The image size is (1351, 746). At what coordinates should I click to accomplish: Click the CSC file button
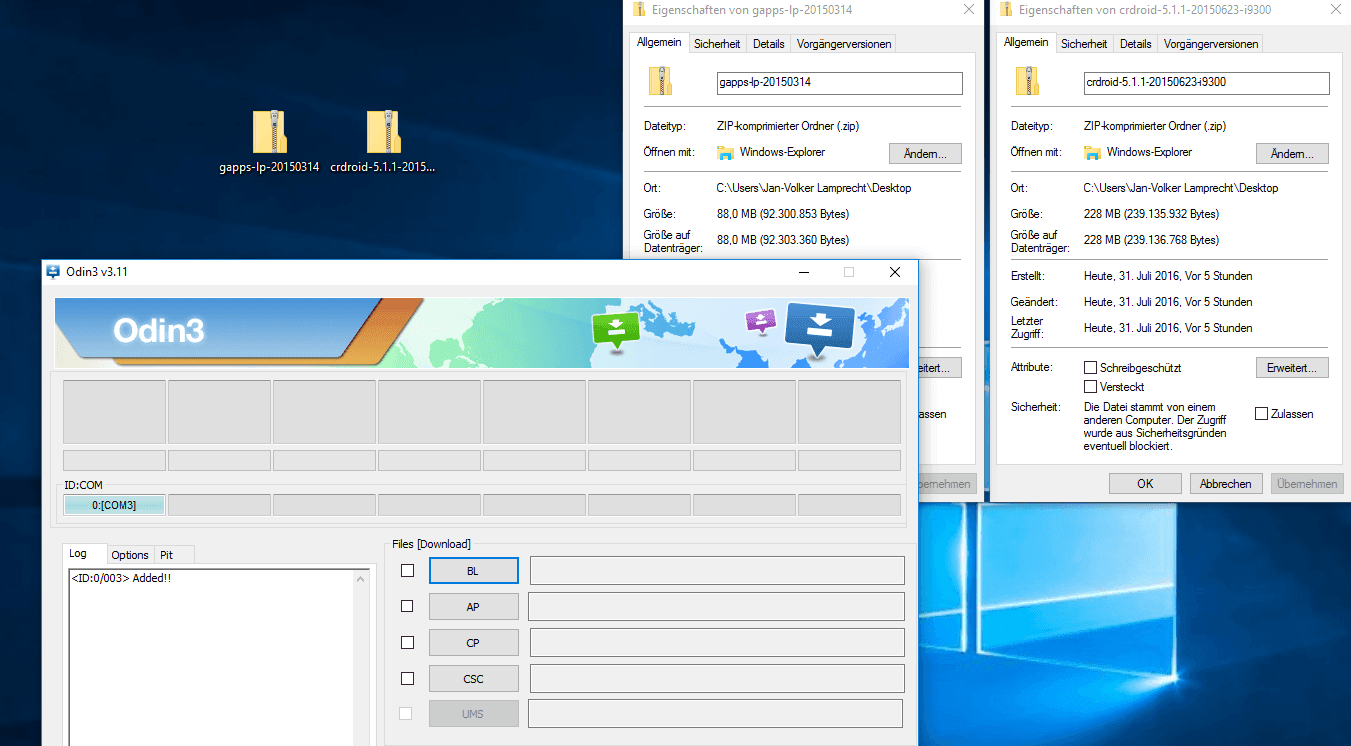(473, 678)
